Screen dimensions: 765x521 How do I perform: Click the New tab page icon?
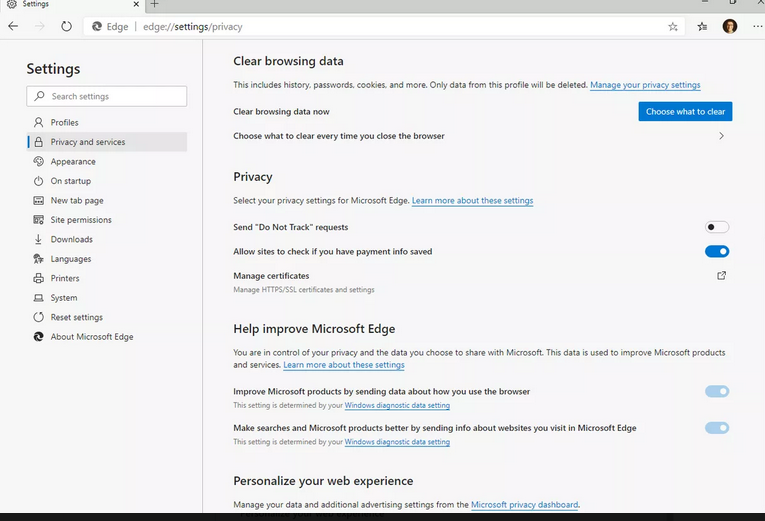39,200
